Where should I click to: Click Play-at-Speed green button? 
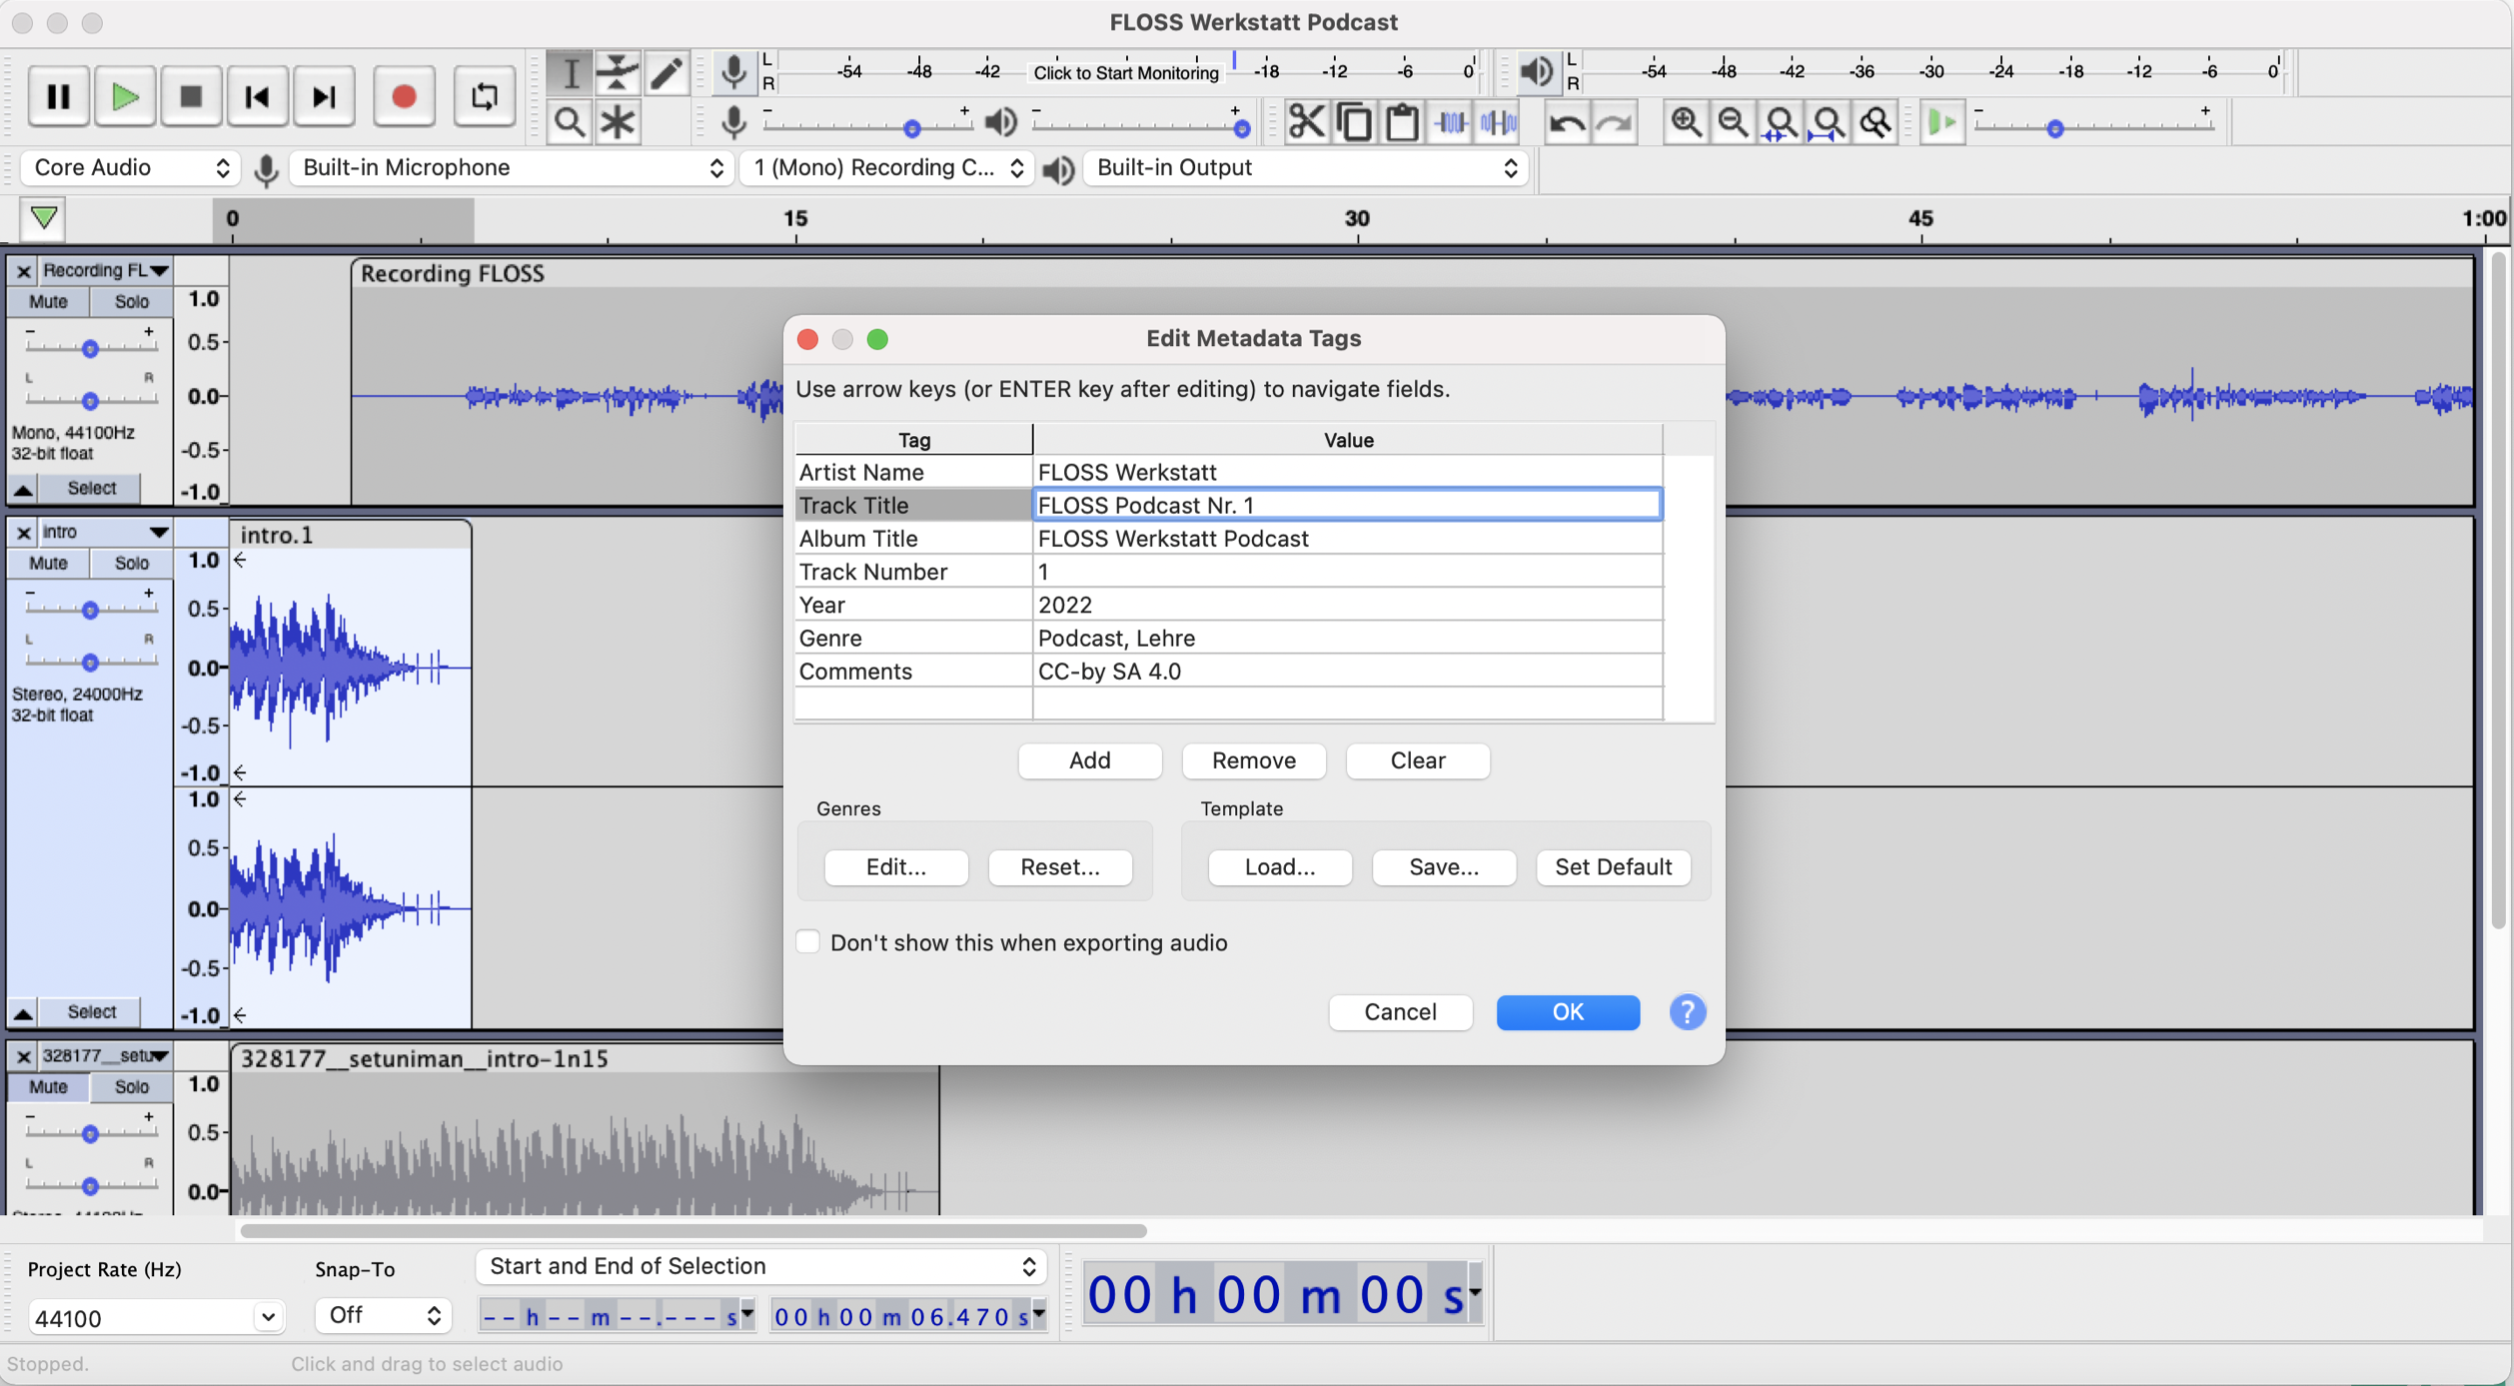(x=1943, y=123)
